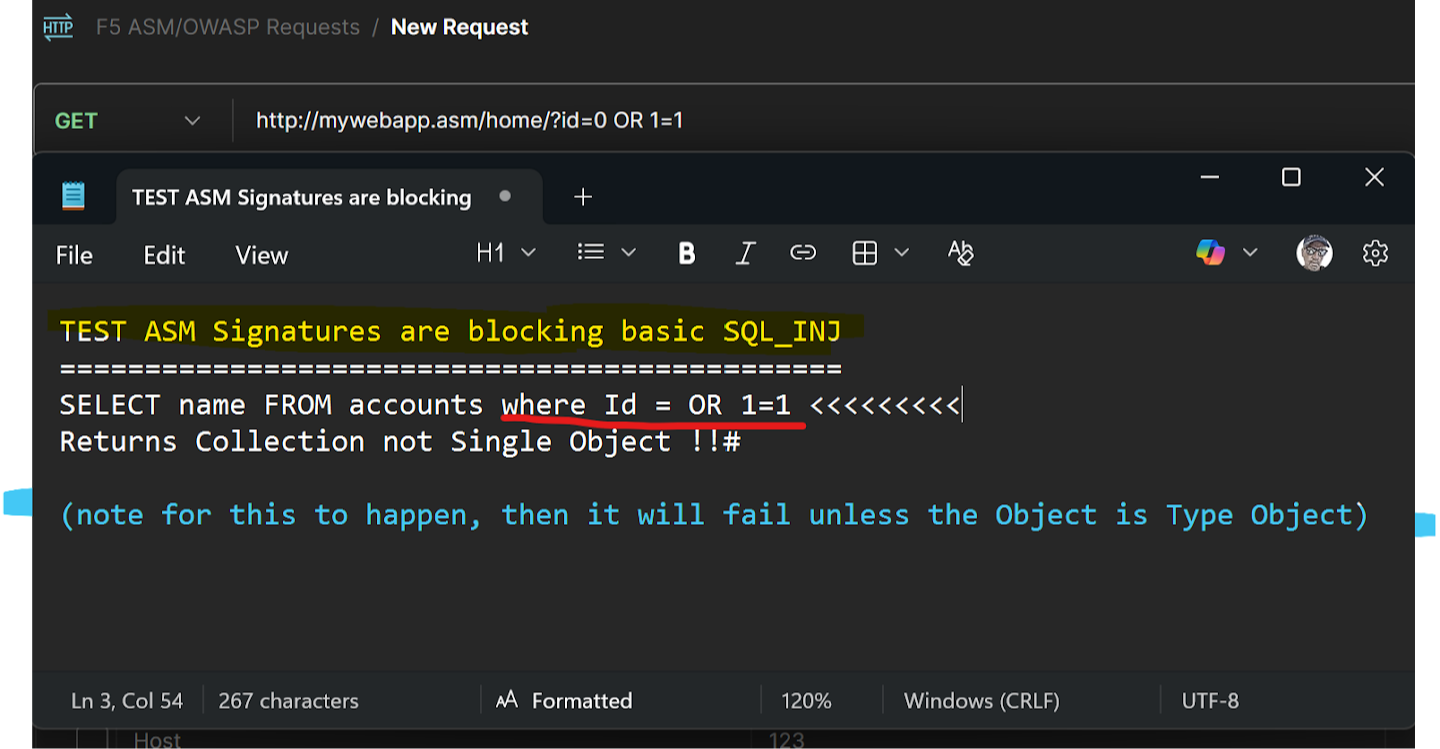Viewport: 1440px width, 749px height.
Task: Click the user account avatar
Action: tap(1314, 254)
